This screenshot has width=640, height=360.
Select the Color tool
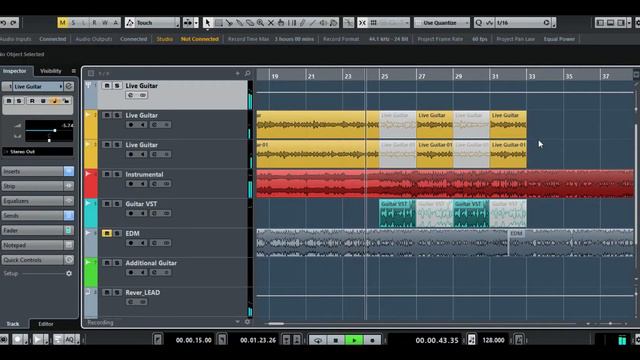point(334,23)
